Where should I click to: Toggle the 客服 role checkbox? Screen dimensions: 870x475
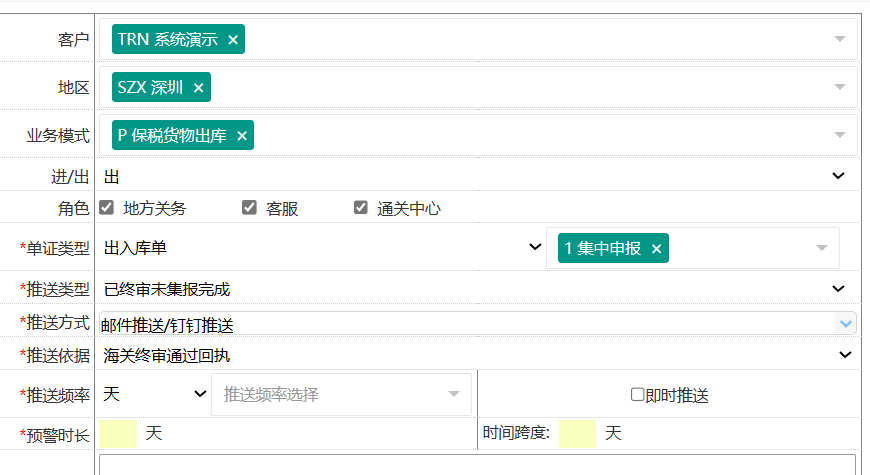click(x=250, y=208)
